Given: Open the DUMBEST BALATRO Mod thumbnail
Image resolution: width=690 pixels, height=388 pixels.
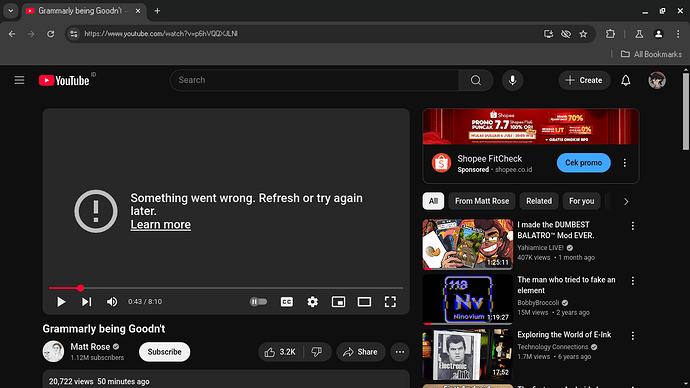Looking at the screenshot, I should [468, 244].
